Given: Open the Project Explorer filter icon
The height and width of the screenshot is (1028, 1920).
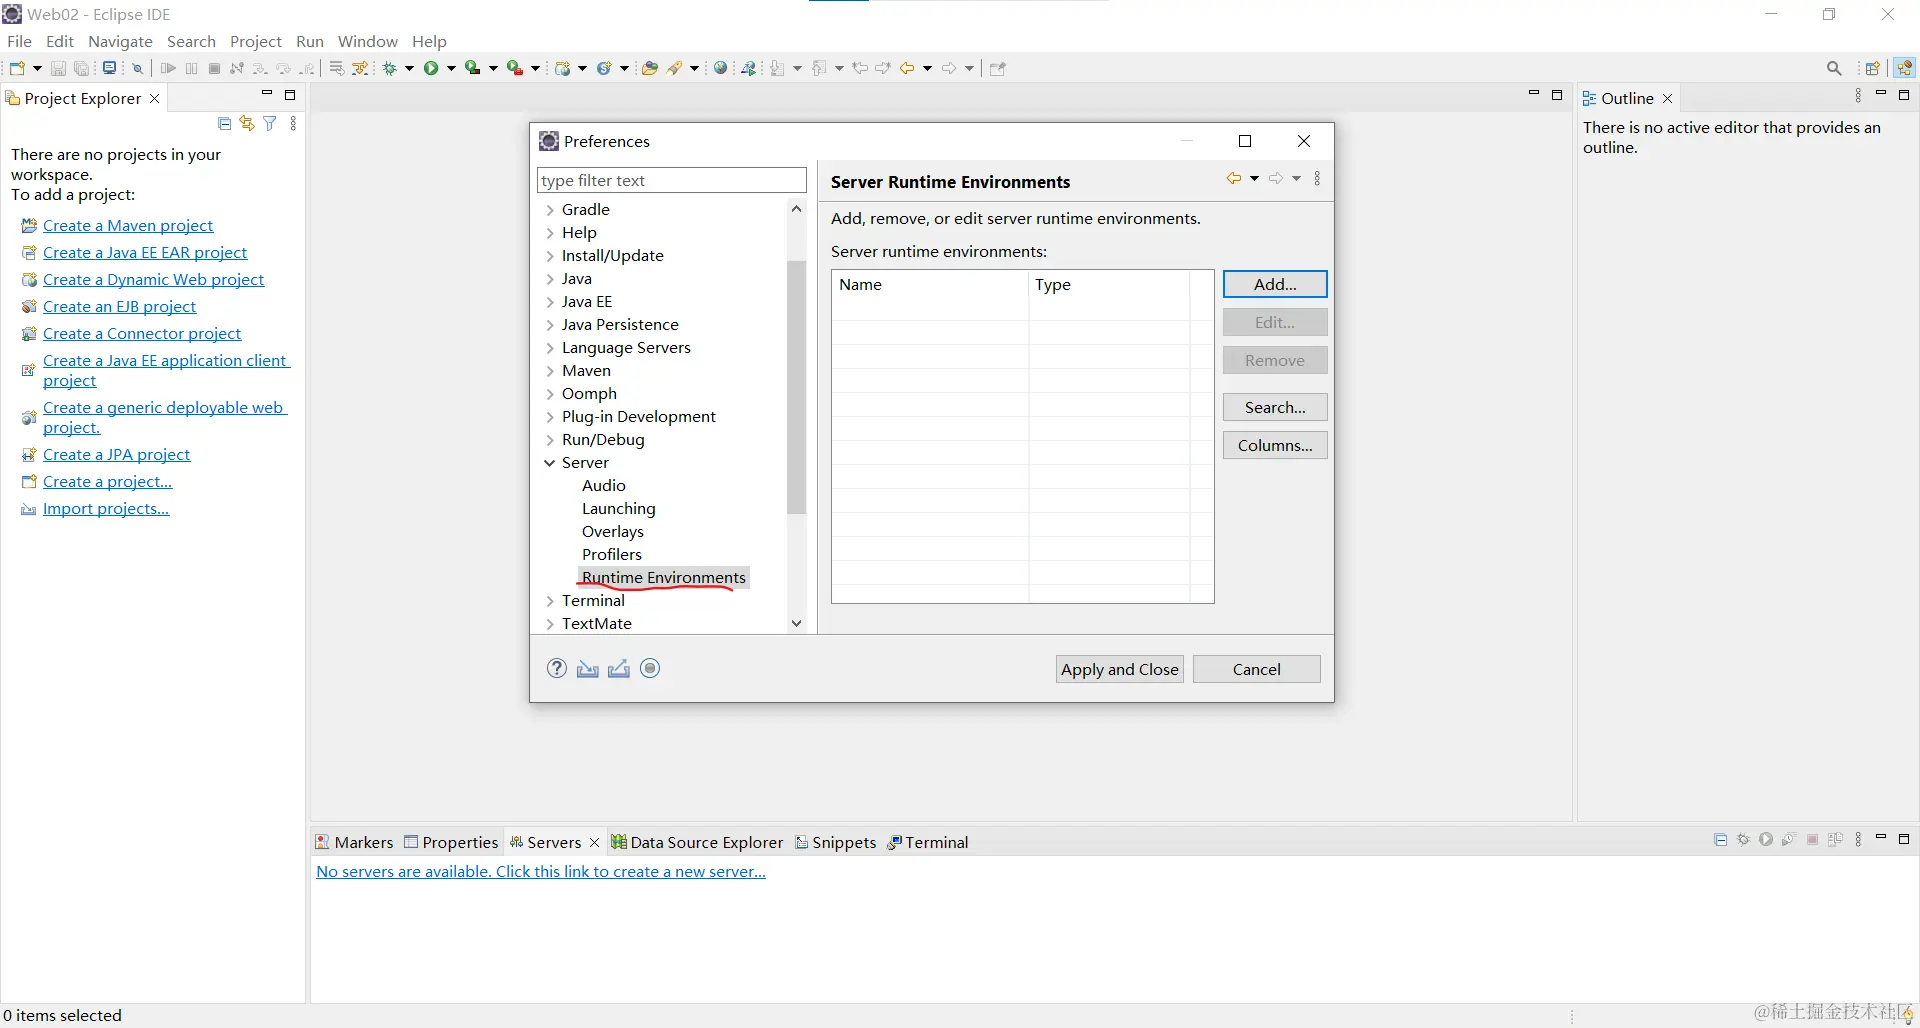Looking at the screenshot, I should pos(270,123).
